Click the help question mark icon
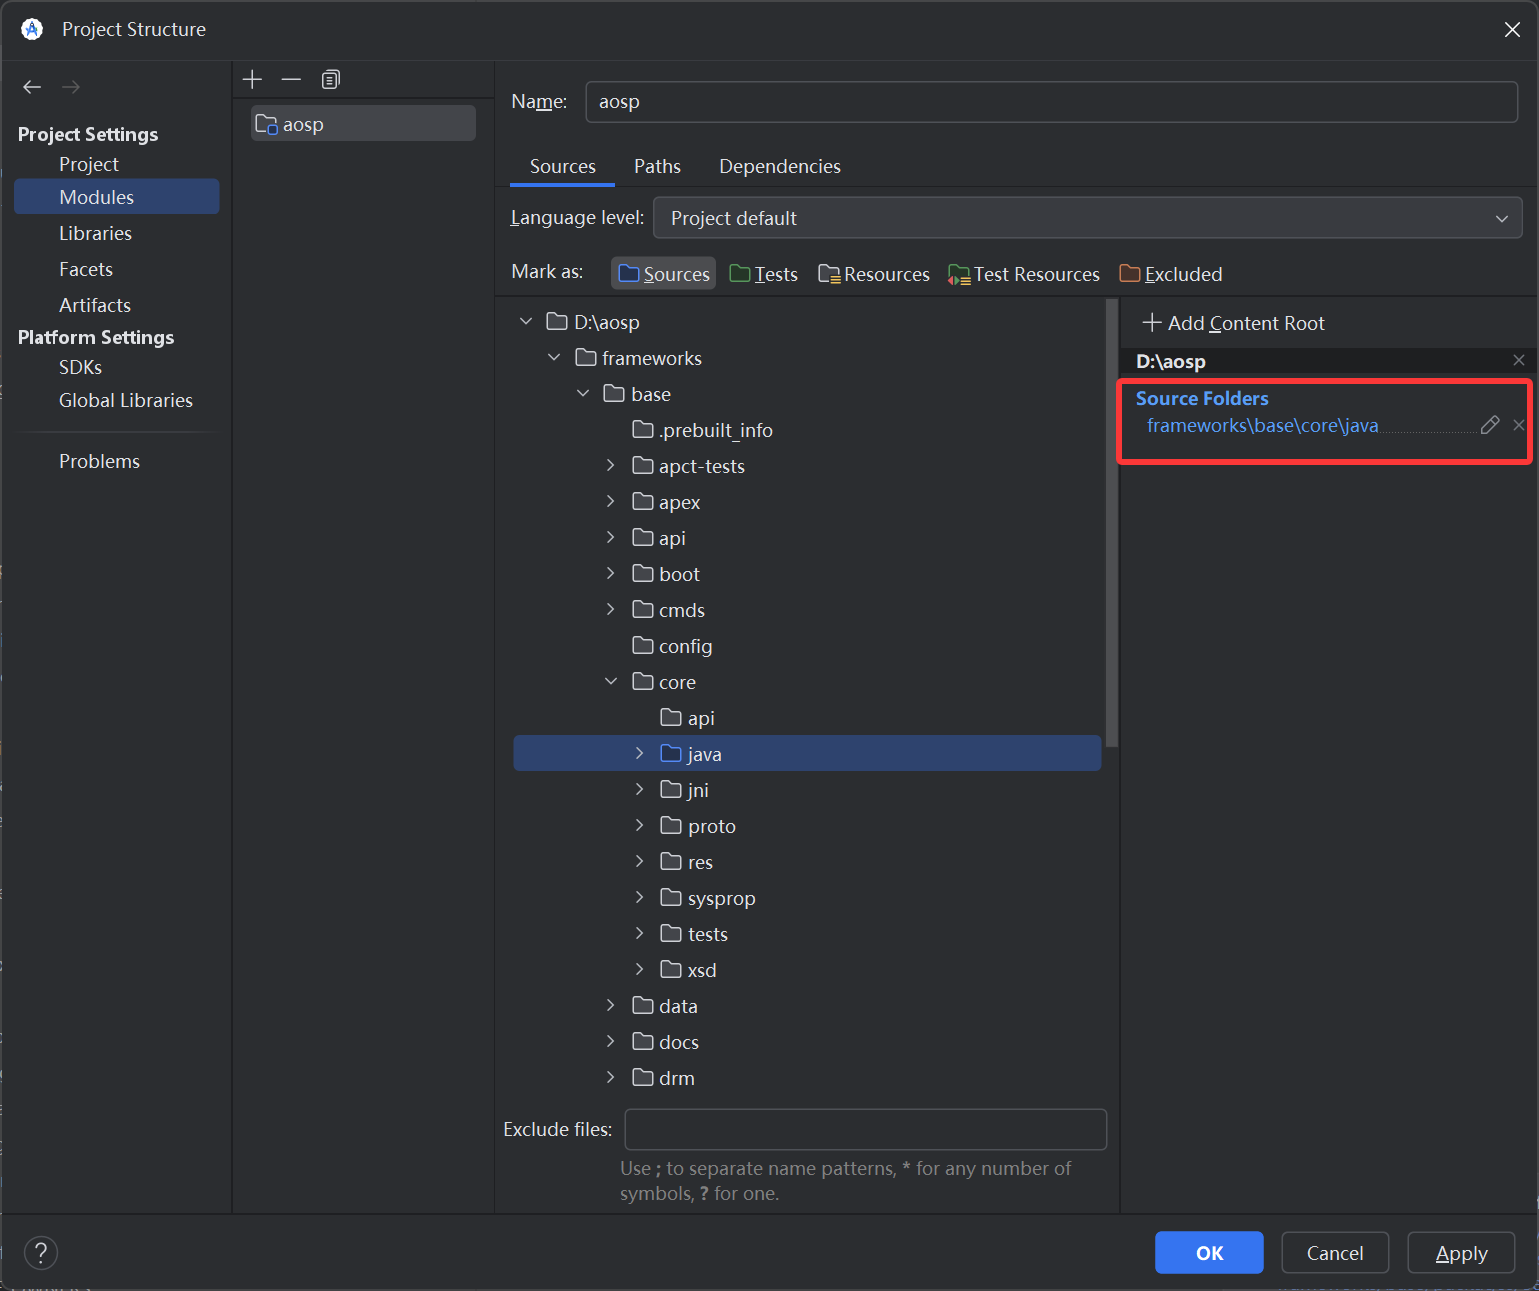Image resolution: width=1539 pixels, height=1291 pixels. [41, 1252]
